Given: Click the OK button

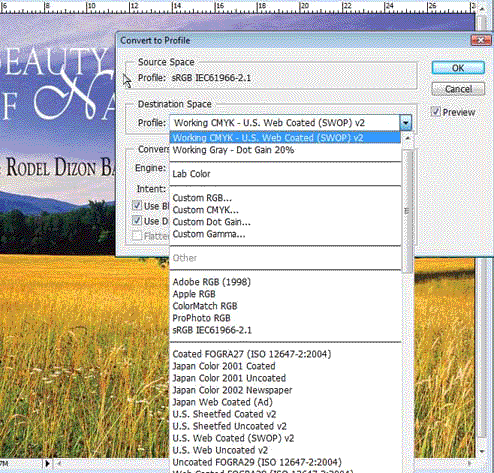Looking at the screenshot, I should click(458, 68).
